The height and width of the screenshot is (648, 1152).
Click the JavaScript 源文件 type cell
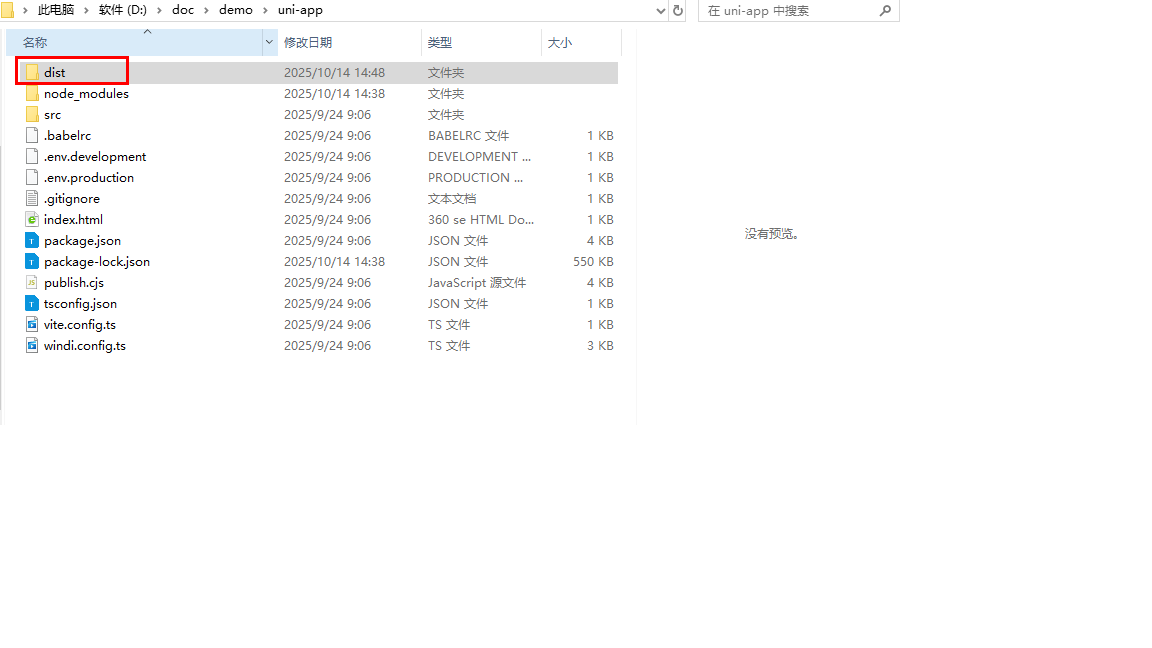(477, 282)
